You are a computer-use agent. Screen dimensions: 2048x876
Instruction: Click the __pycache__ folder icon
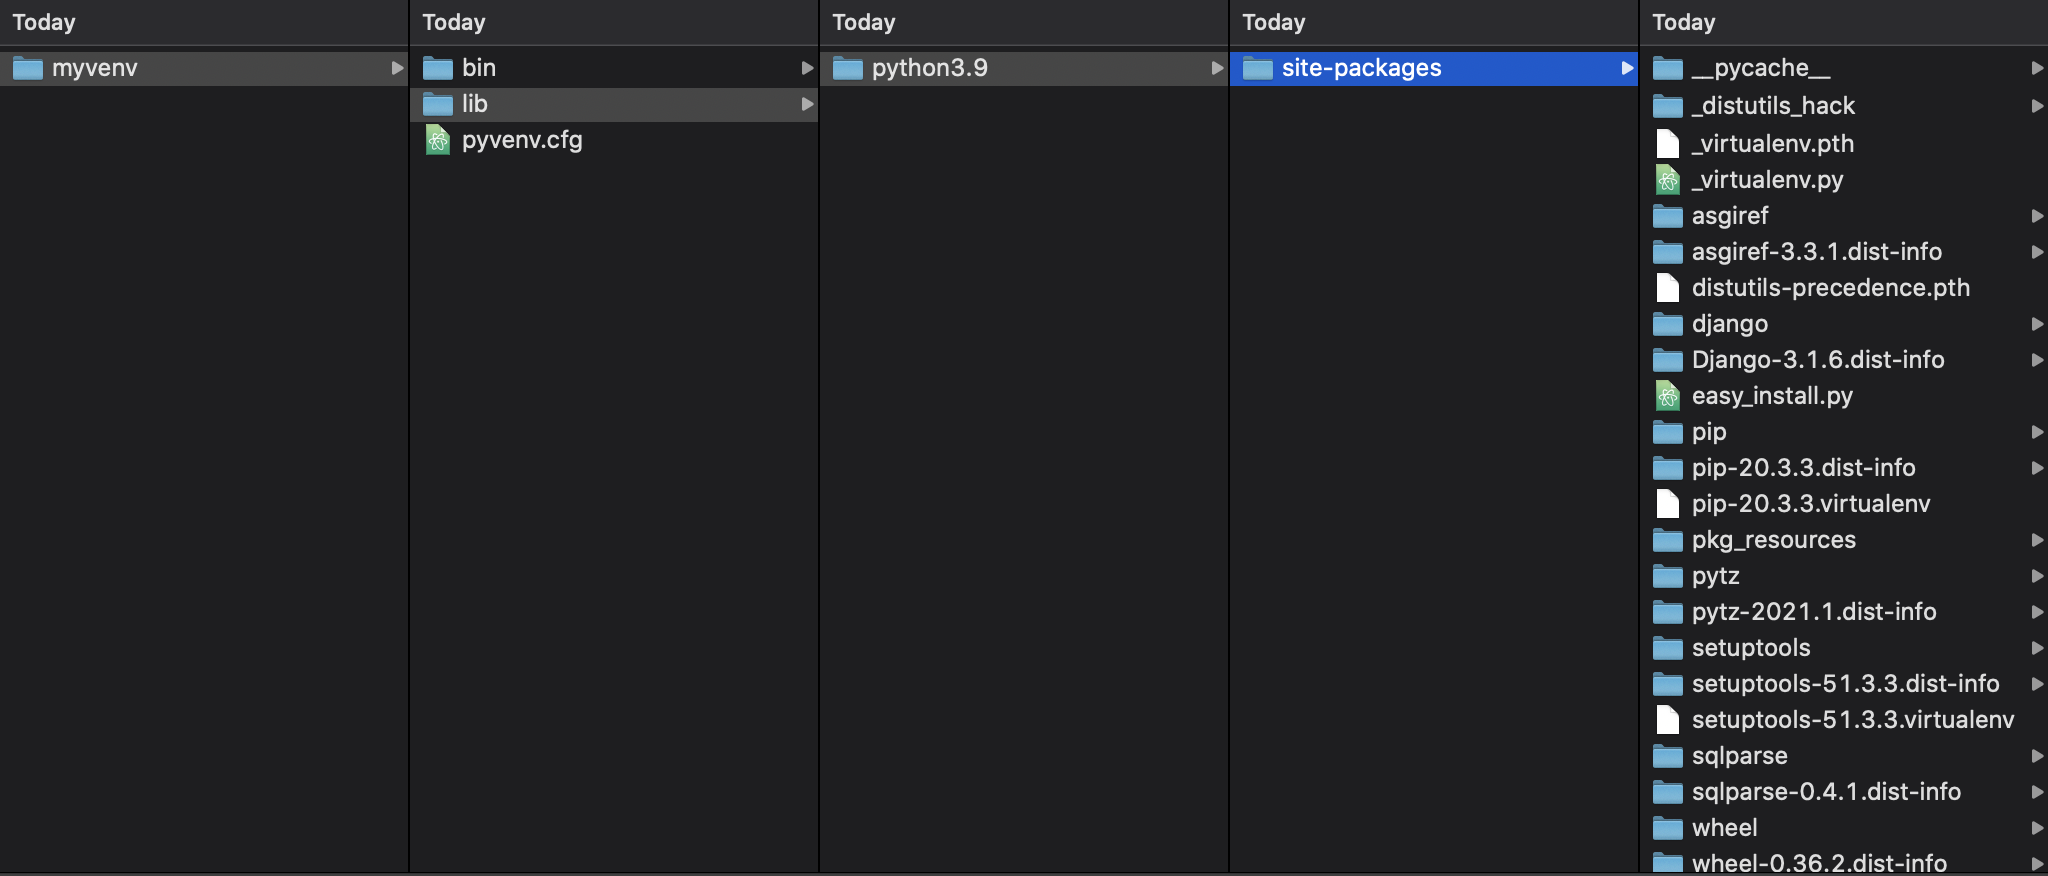click(1668, 68)
